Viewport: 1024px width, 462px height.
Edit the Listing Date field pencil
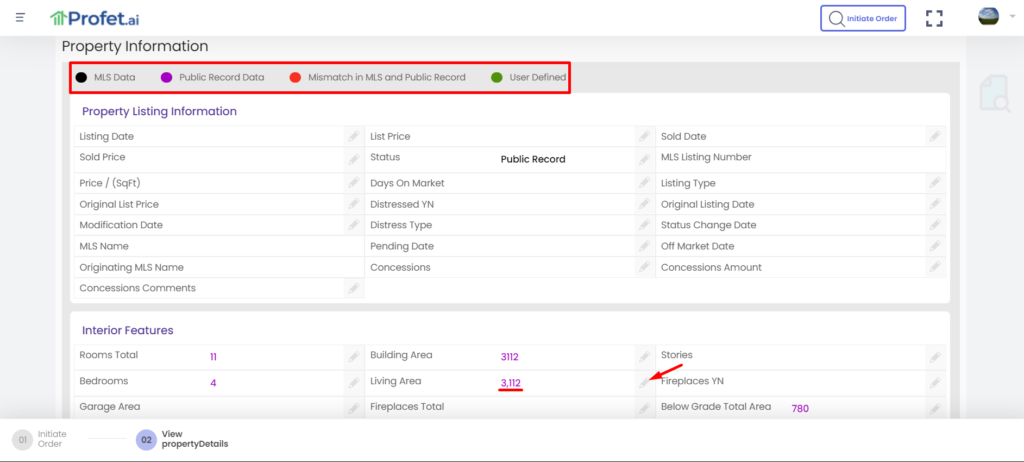click(353, 136)
